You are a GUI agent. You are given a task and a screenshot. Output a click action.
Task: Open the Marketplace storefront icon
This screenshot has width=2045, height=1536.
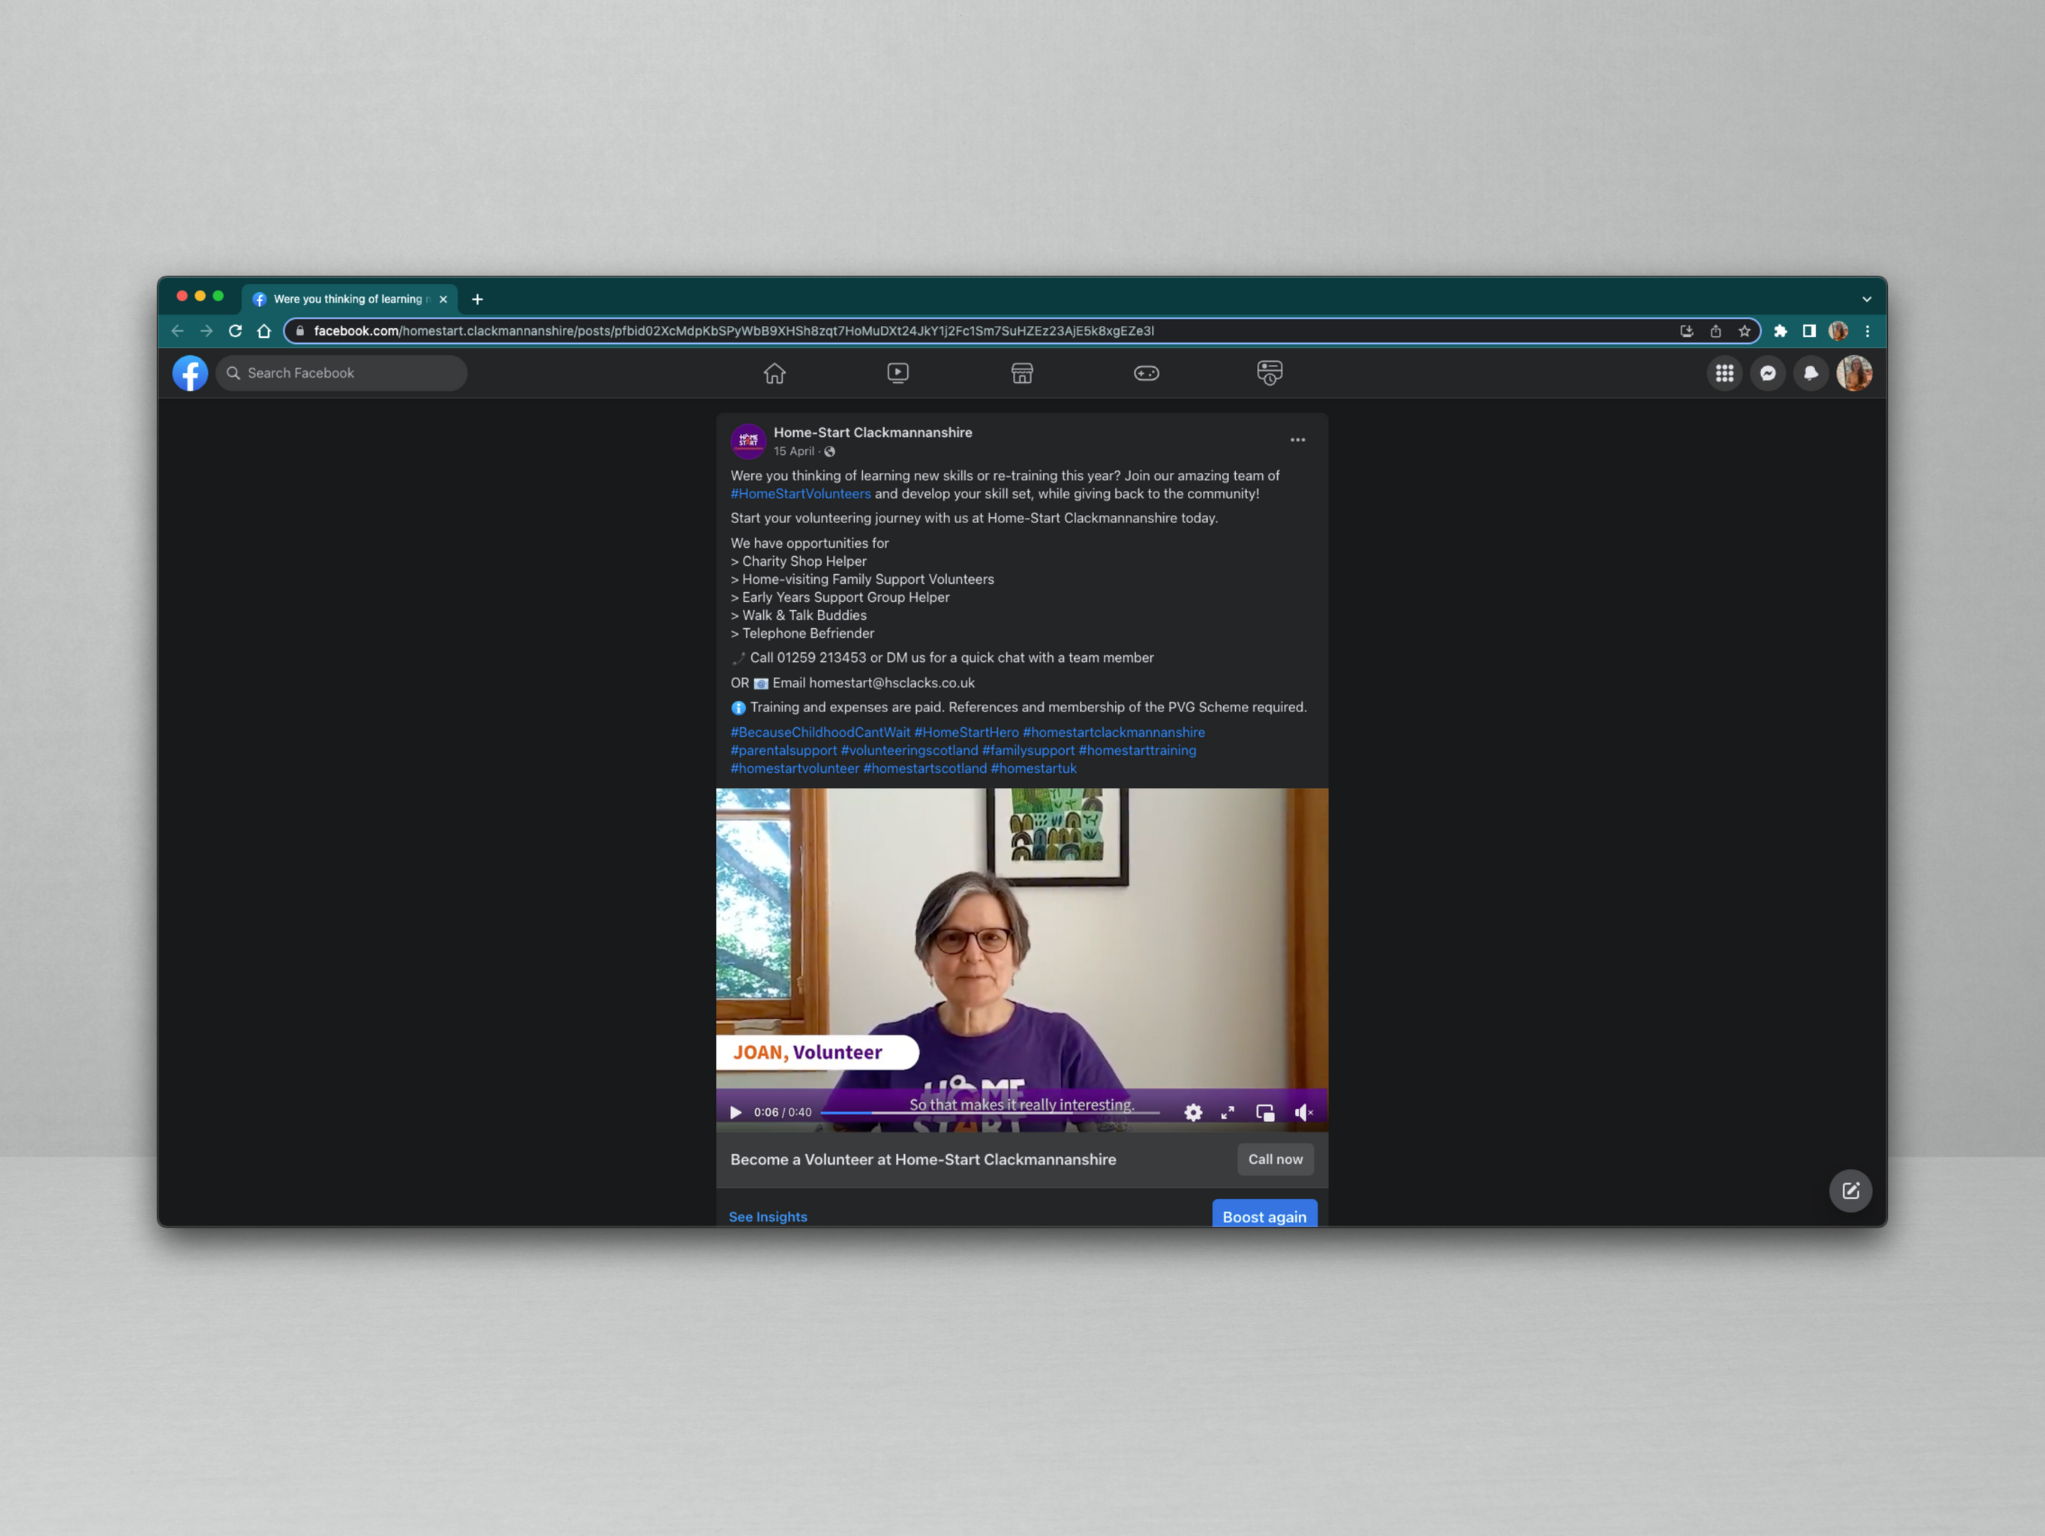coord(1021,373)
